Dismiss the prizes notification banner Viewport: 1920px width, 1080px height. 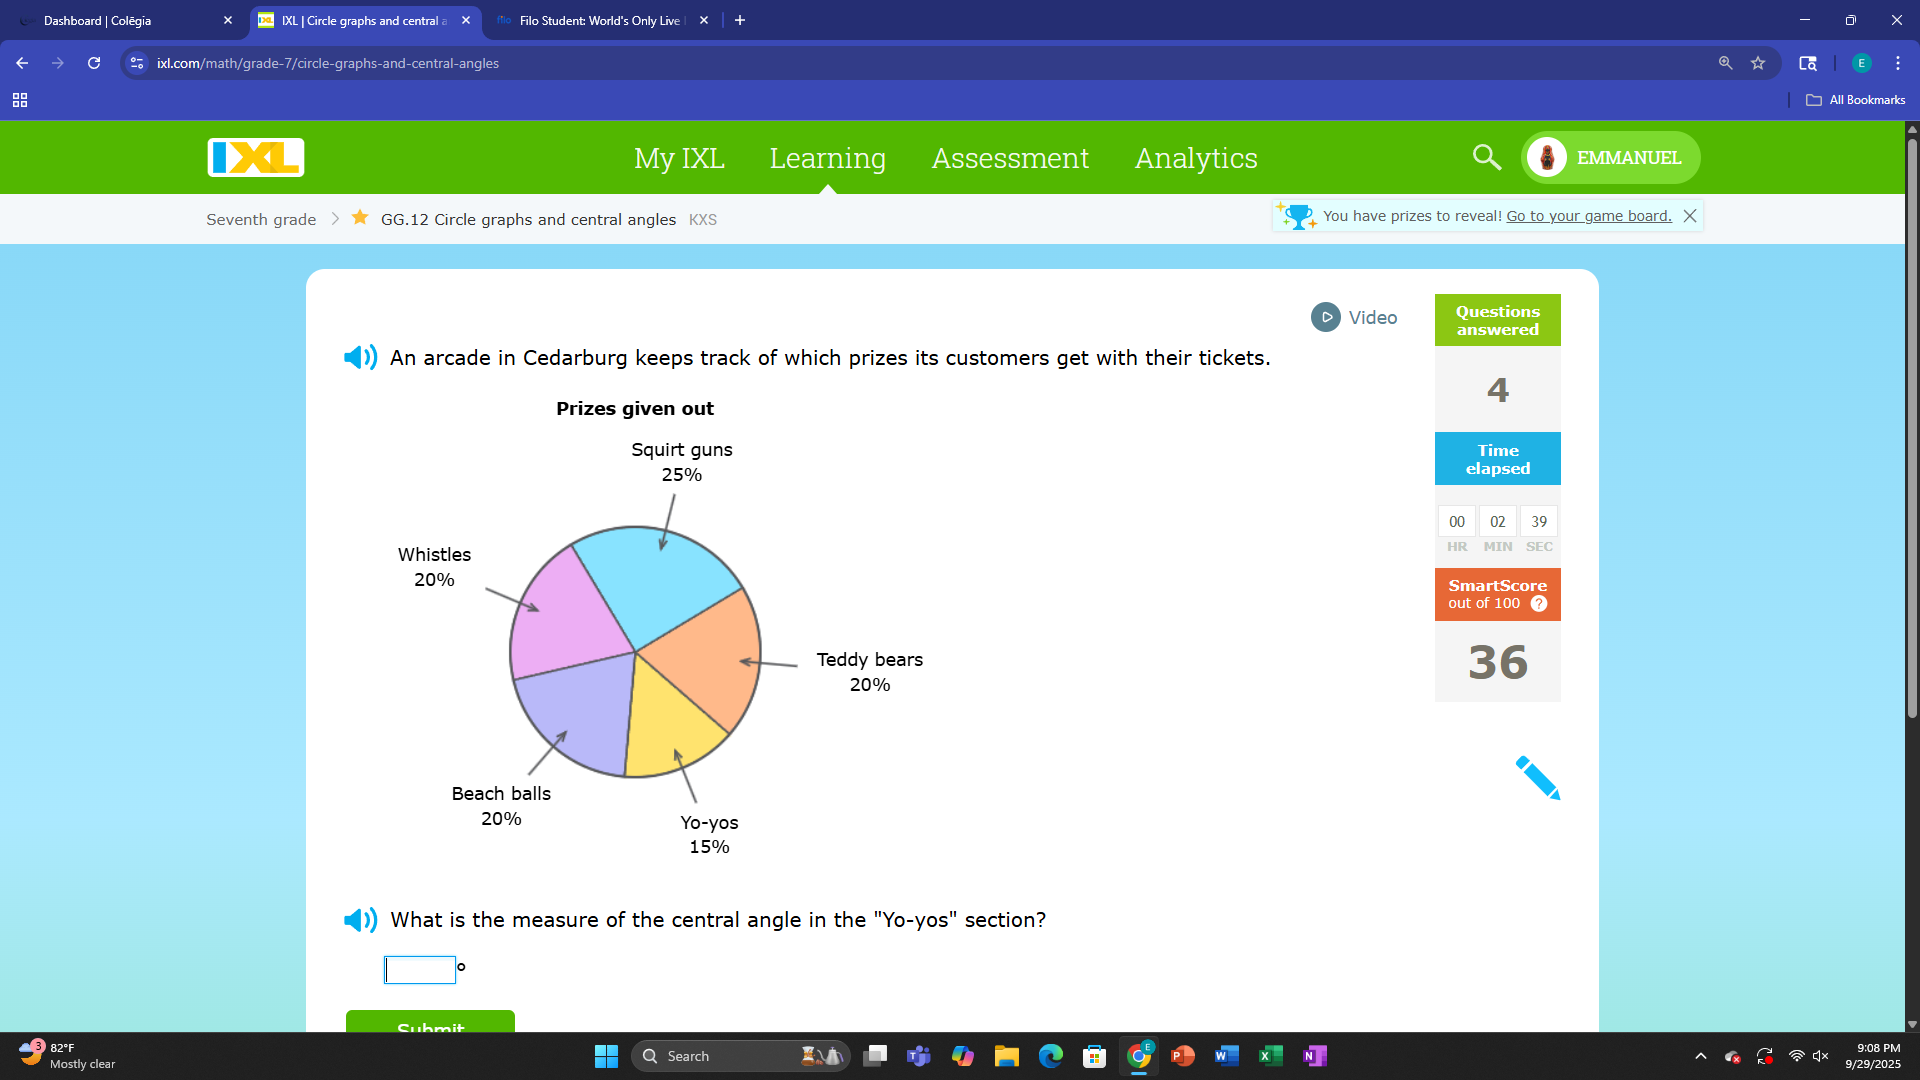click(x=1690, y=216)
